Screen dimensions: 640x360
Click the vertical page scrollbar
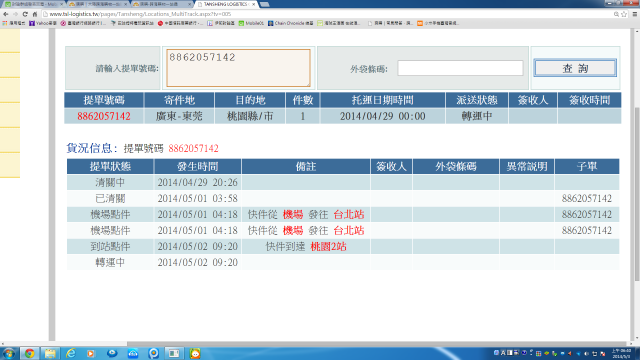click(x=637, y=194)
